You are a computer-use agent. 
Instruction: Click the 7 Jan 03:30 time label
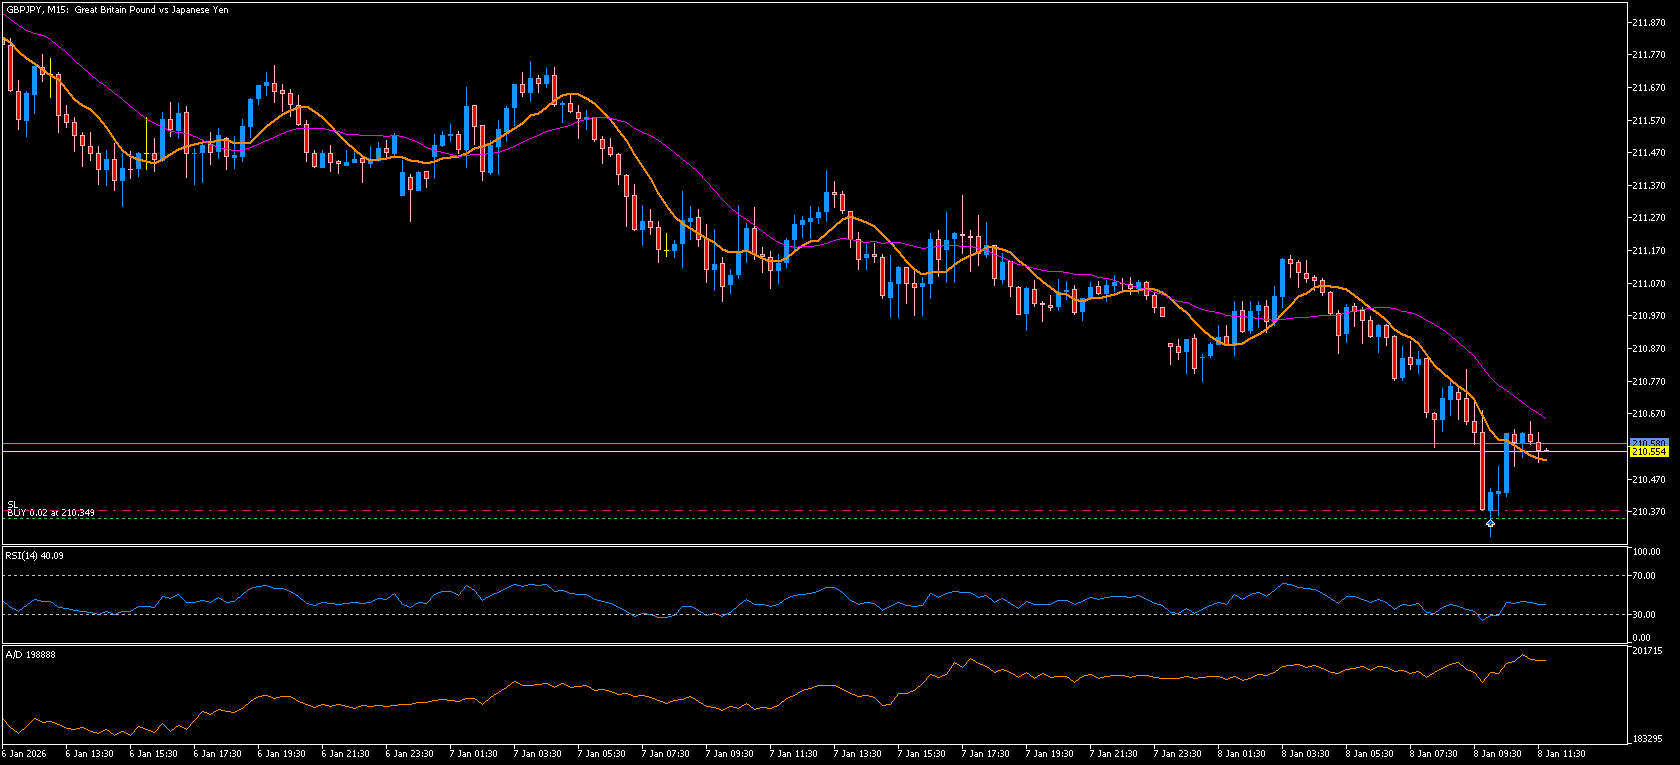pyautogui.click(x=540, y=754)
